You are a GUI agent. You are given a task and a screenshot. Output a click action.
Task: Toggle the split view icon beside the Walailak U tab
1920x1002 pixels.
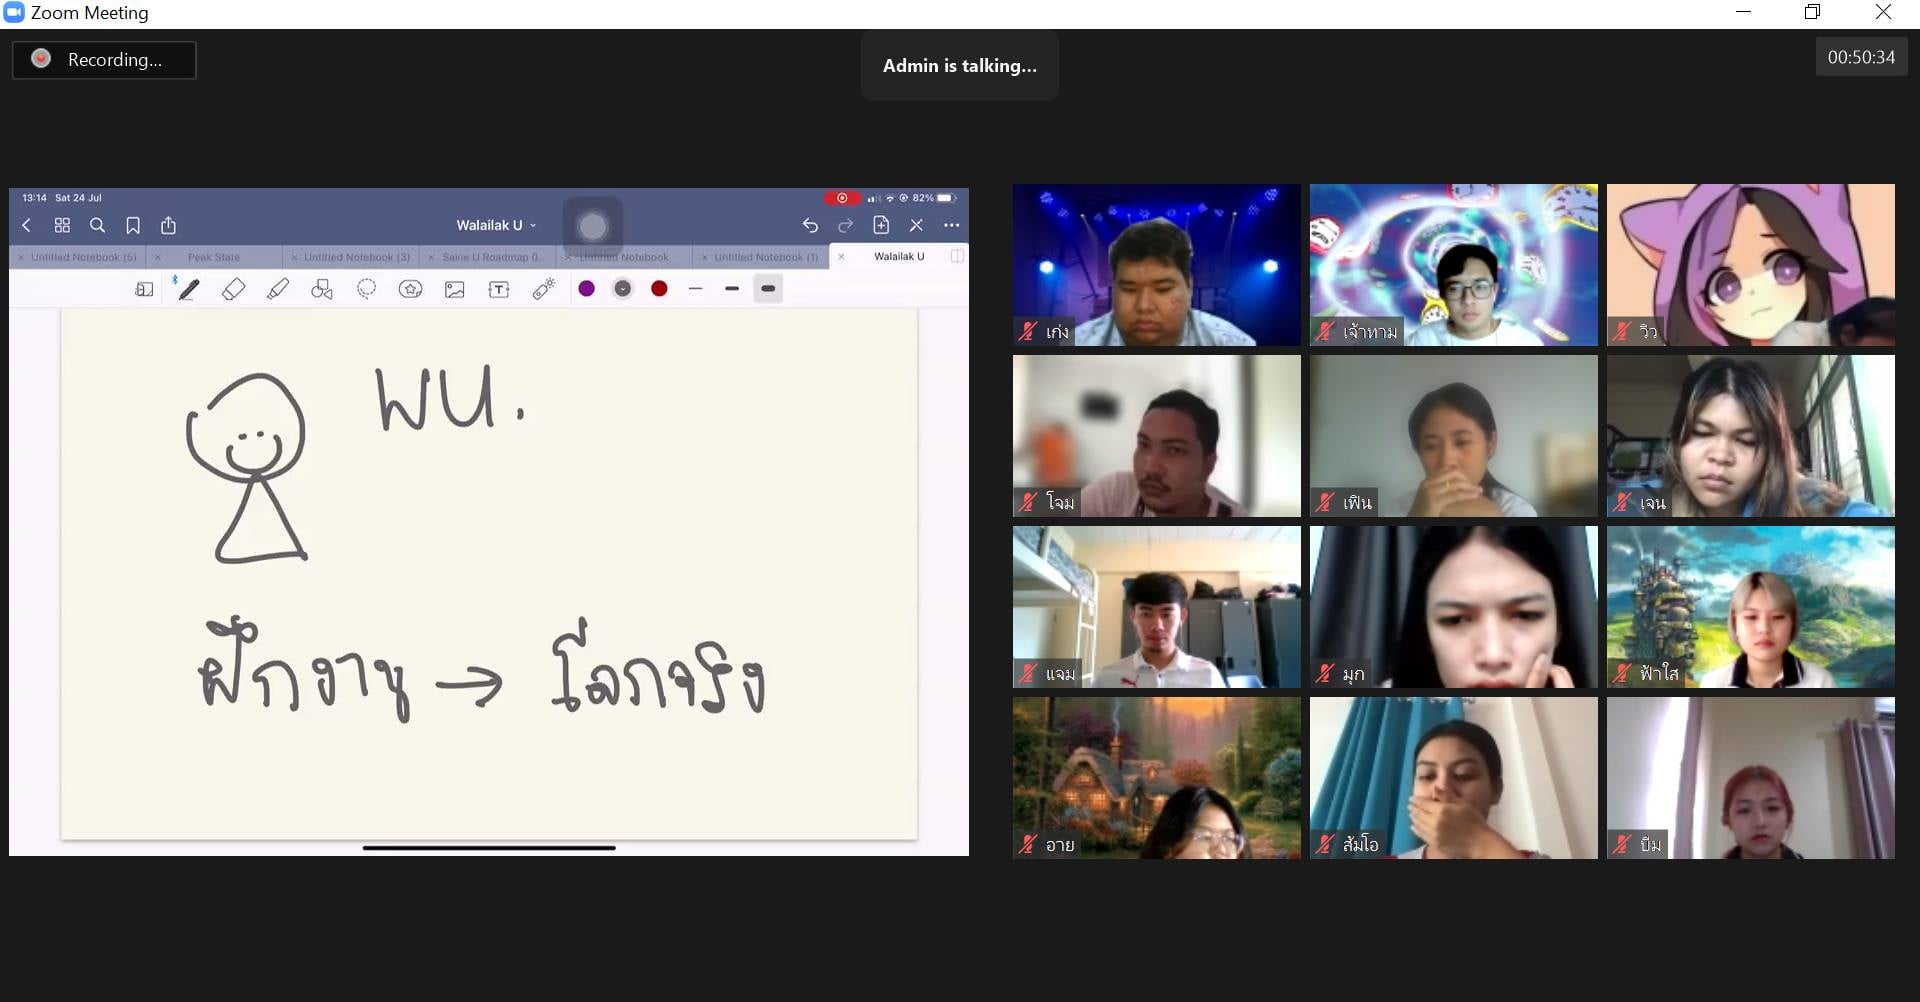click(x=957, y=256)
